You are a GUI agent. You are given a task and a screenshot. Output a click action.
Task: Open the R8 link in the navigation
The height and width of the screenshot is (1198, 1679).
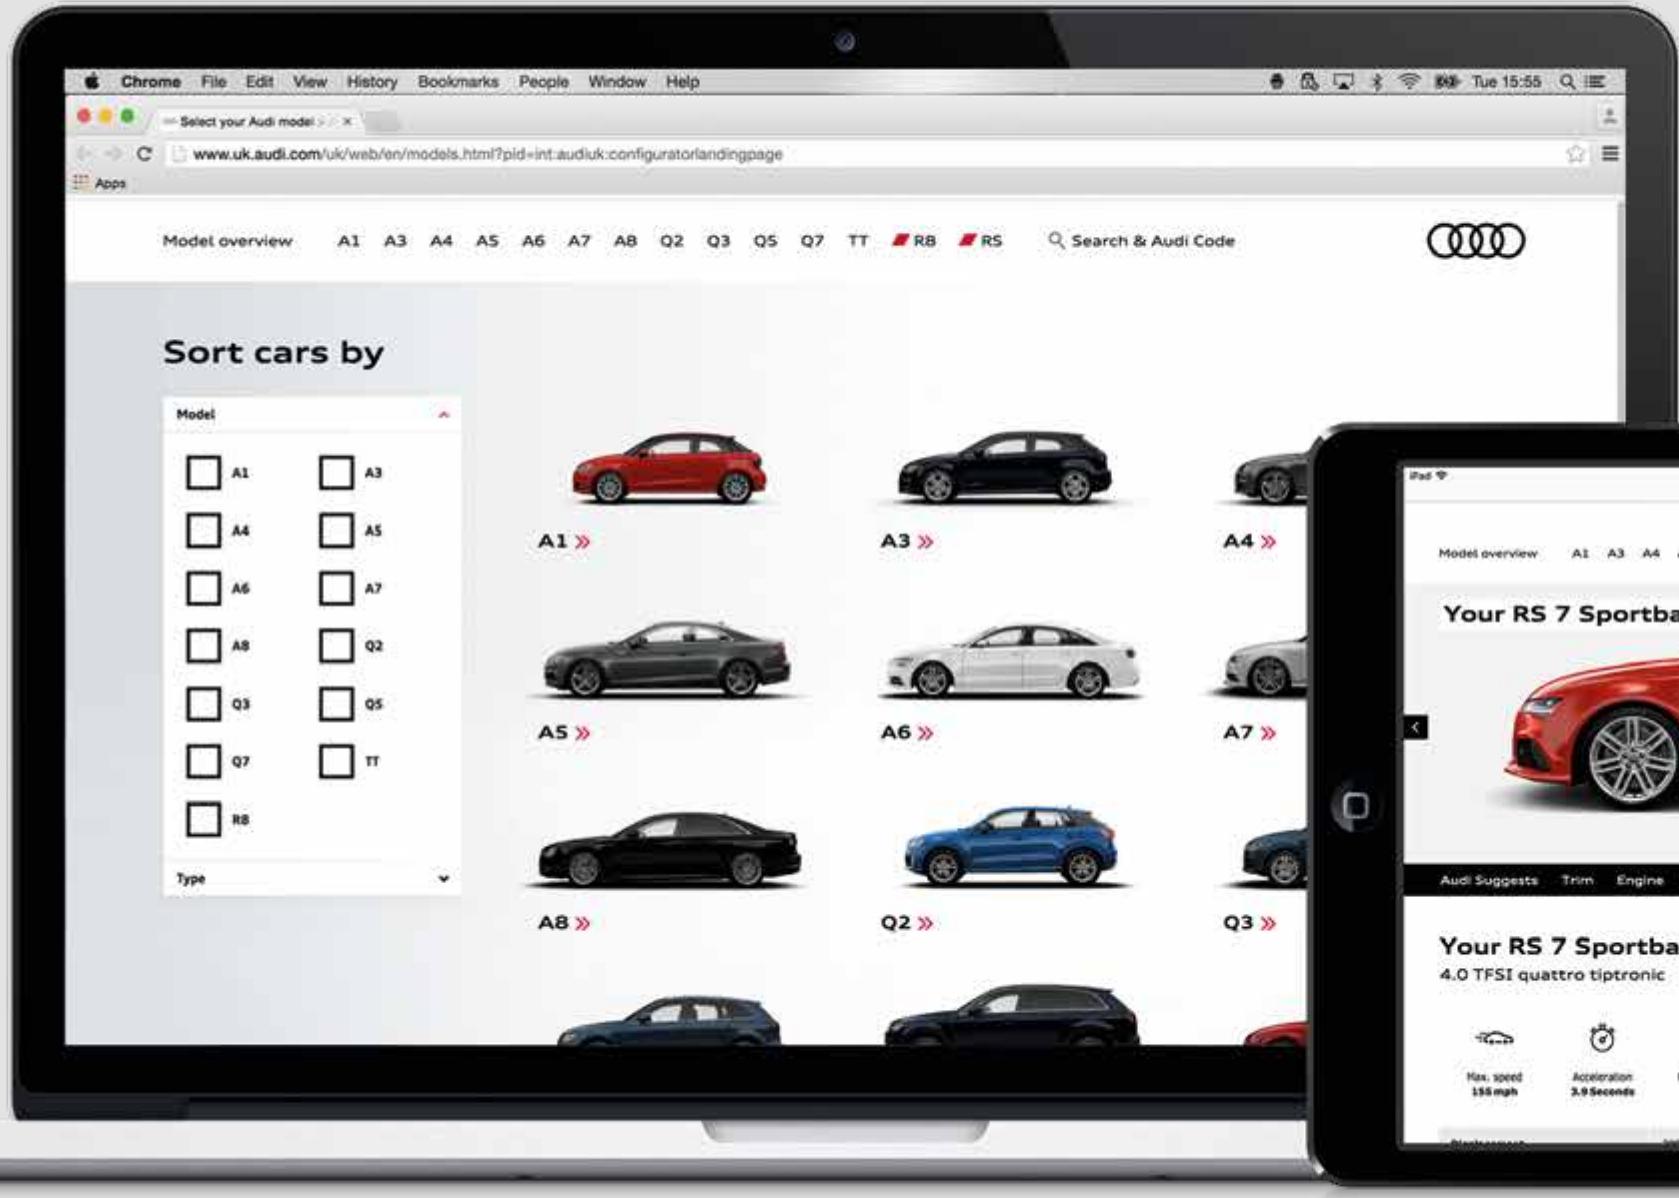pos(914,241)
